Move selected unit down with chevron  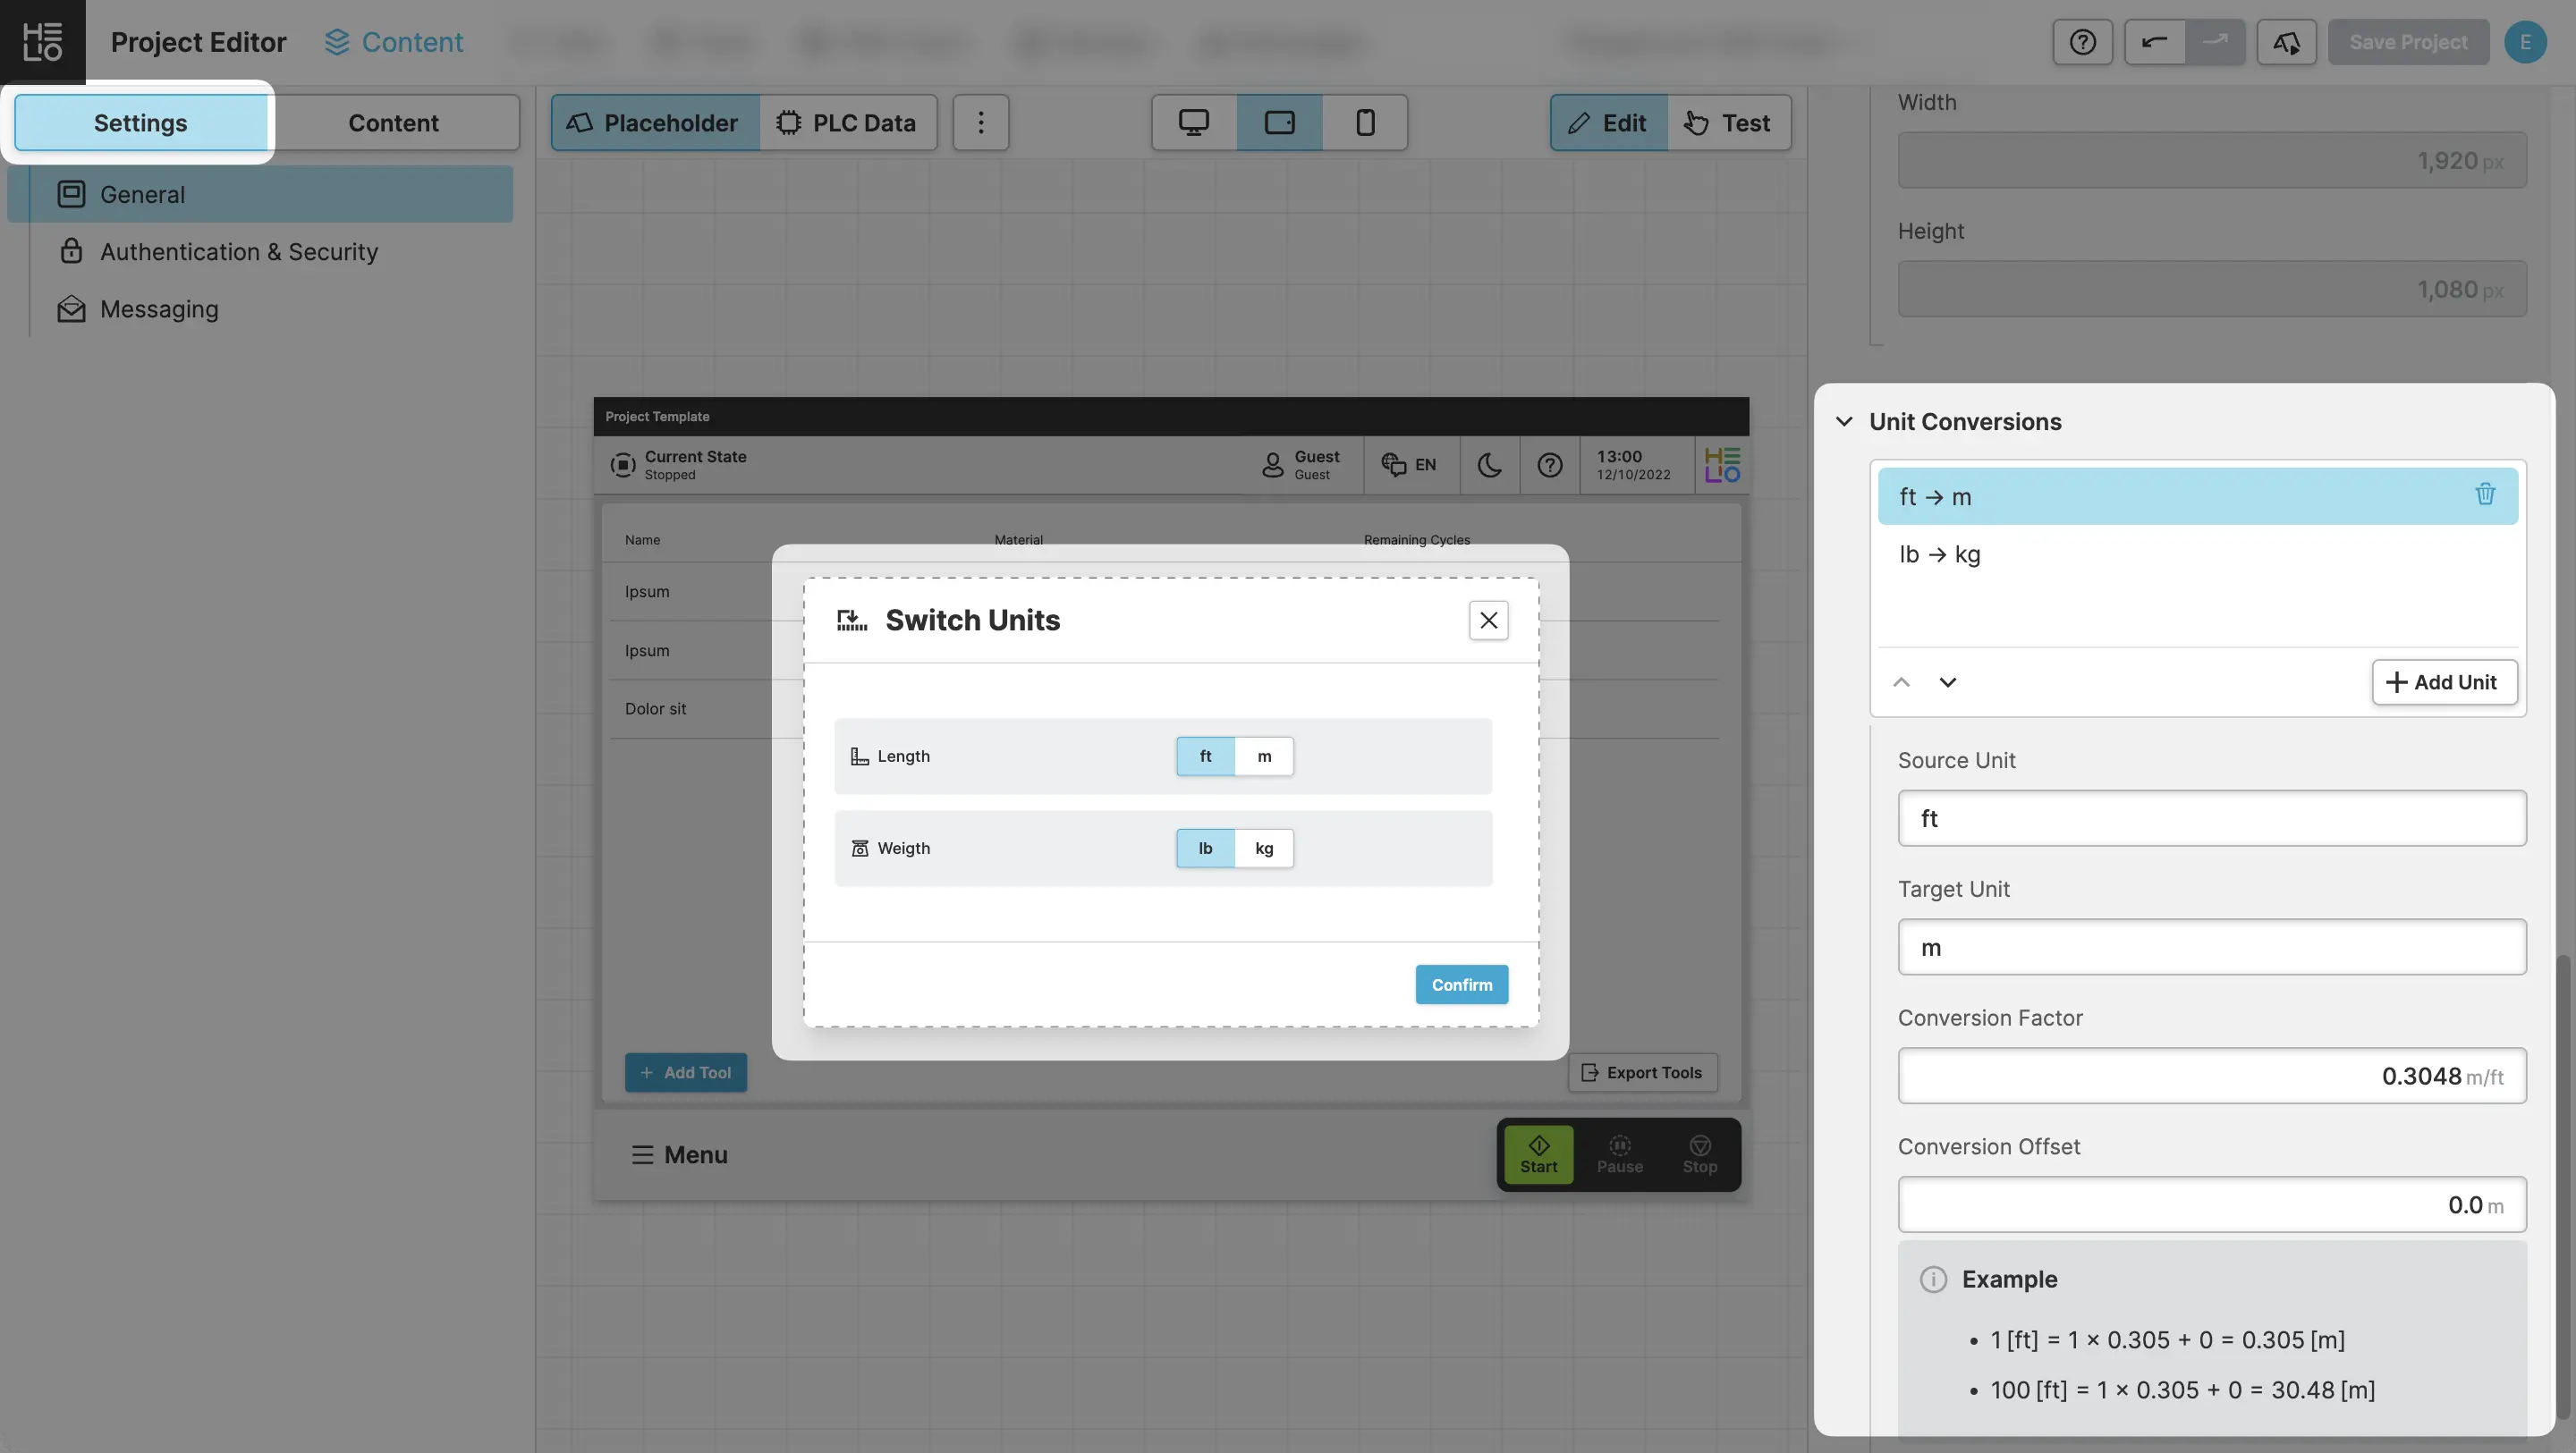[x=1947, y=683]
